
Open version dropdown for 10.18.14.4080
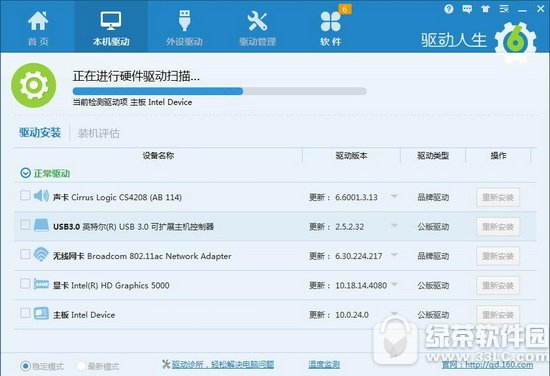coord(394,284)
